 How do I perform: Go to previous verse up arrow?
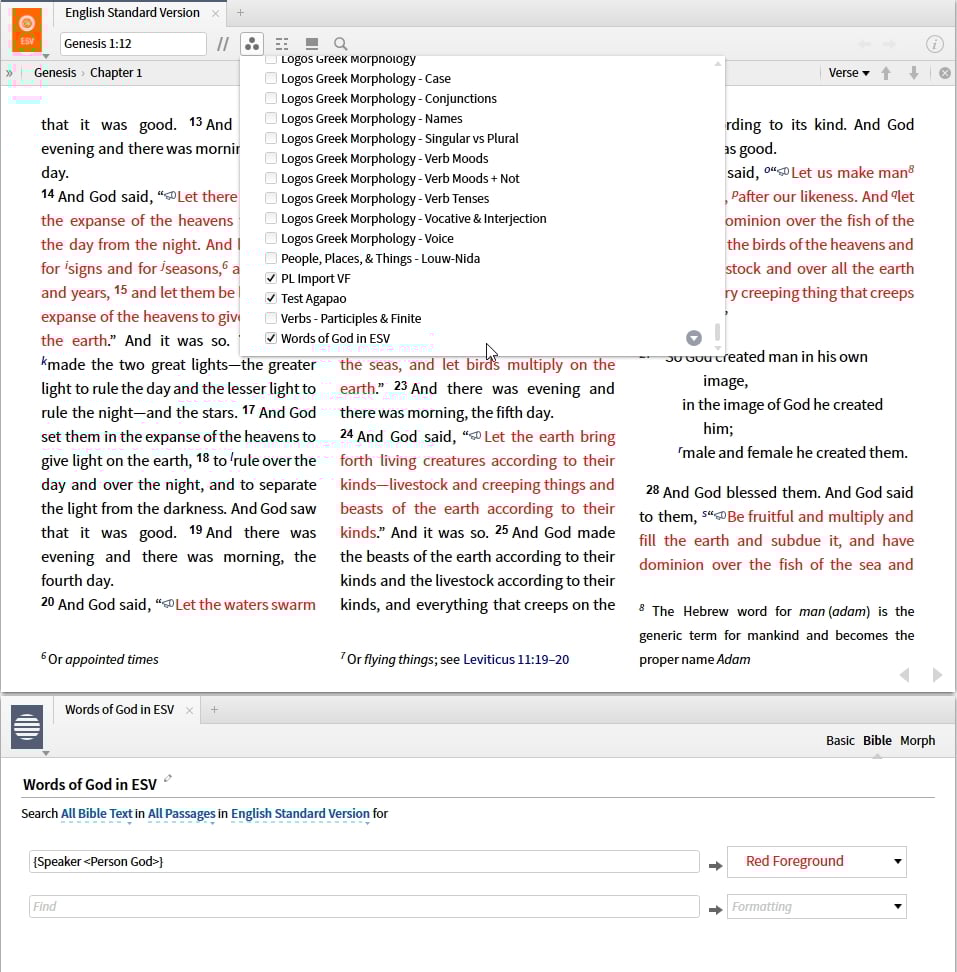886,73
